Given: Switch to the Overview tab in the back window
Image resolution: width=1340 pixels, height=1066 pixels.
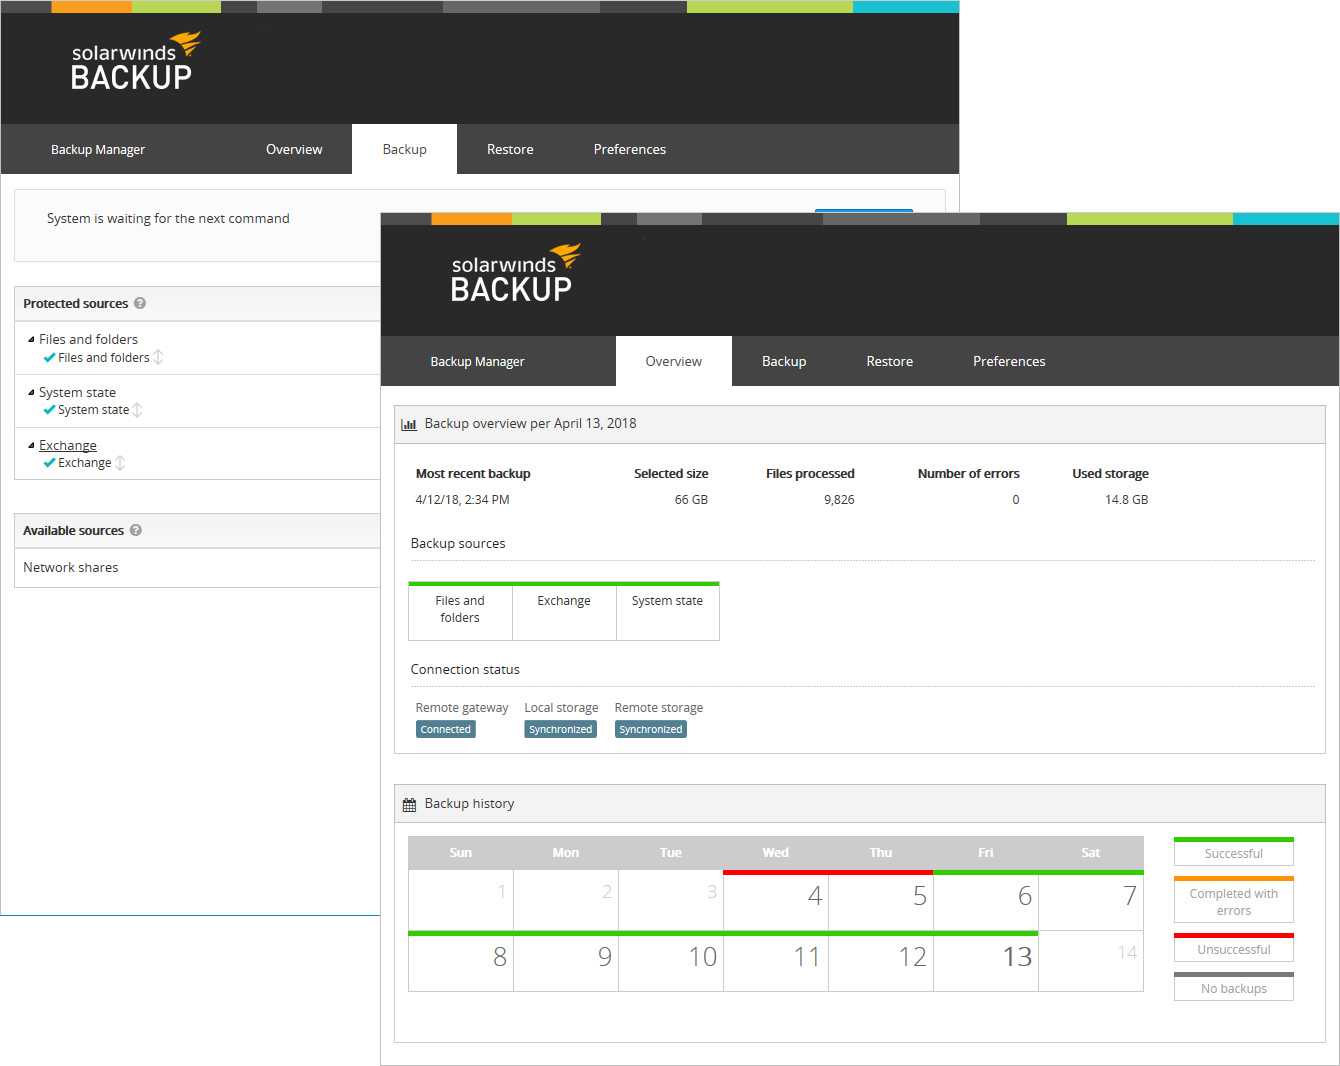Looking at the screenshot, I should click(294, 149).
